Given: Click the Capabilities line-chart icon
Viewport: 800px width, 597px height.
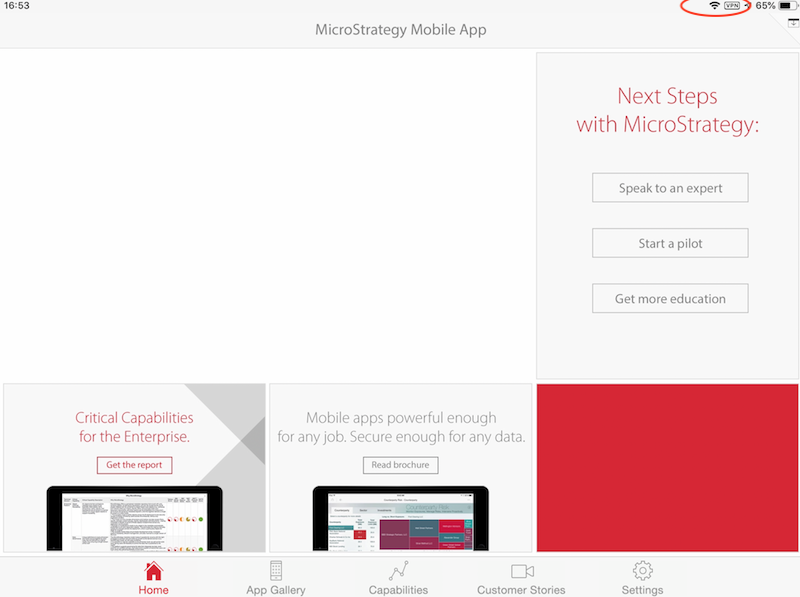Looking at the screenshot, I should 398,571.
